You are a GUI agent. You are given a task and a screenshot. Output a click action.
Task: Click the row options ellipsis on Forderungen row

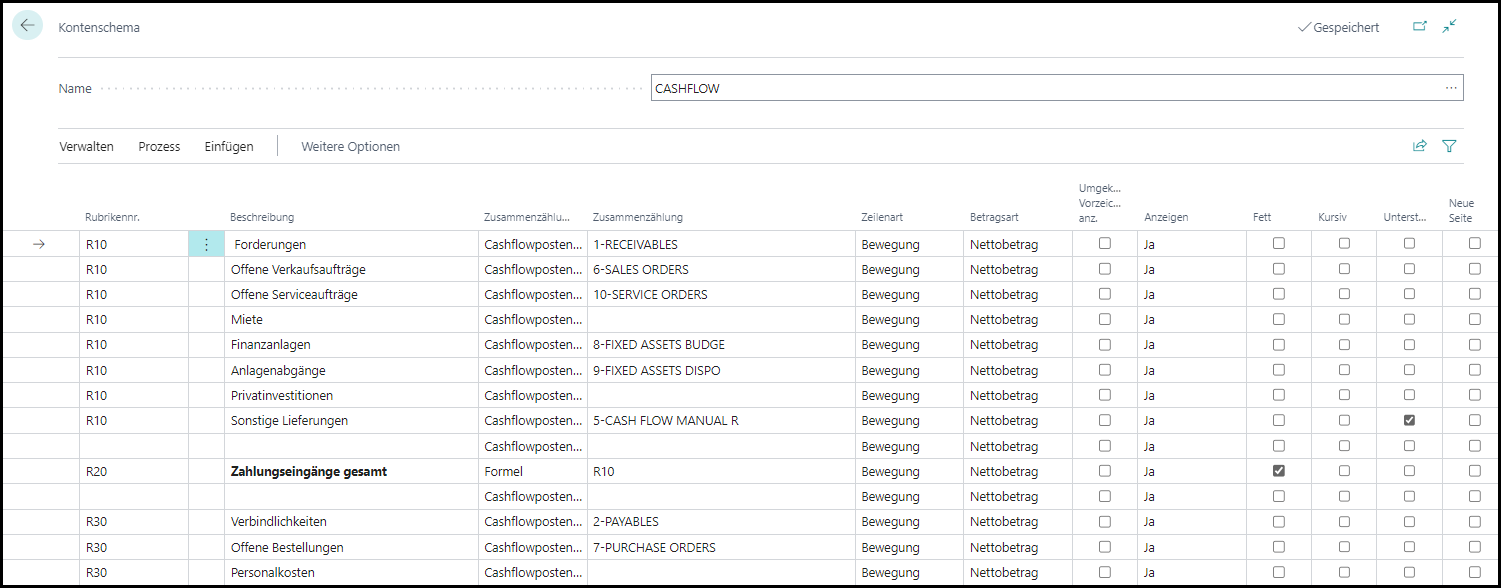pyautogui.click(x=206, y=243)
